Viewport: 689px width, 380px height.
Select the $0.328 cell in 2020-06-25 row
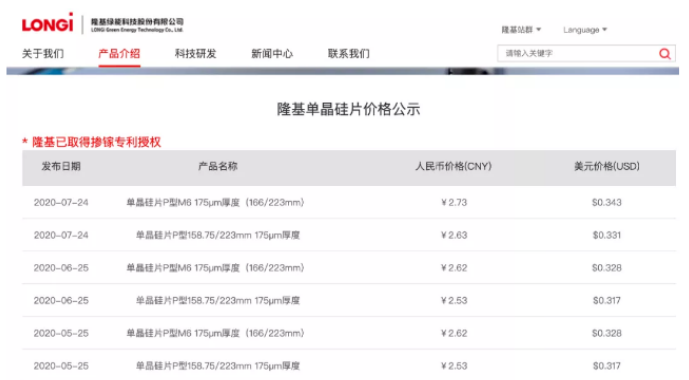pos(607,268)
